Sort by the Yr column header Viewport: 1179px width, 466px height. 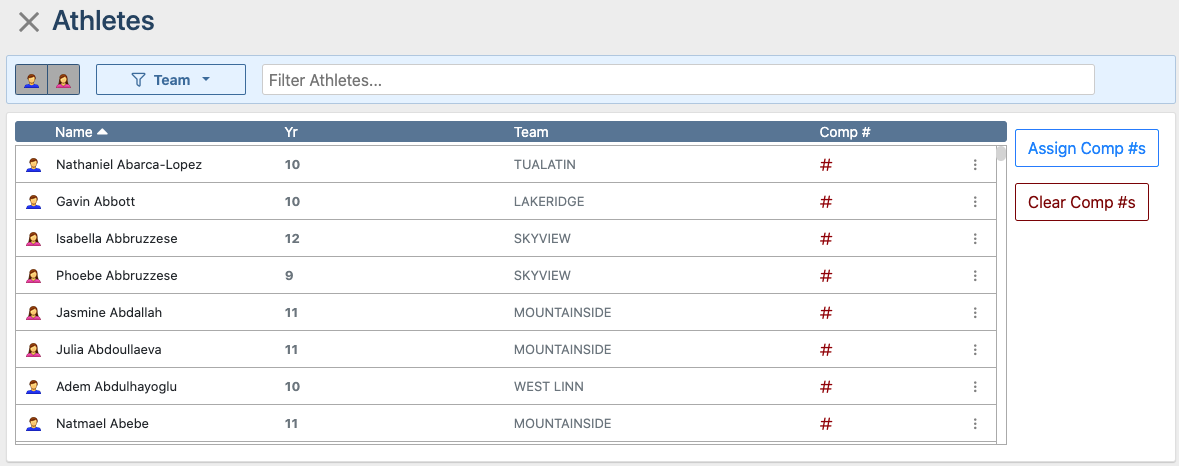[x=291, y=132]
